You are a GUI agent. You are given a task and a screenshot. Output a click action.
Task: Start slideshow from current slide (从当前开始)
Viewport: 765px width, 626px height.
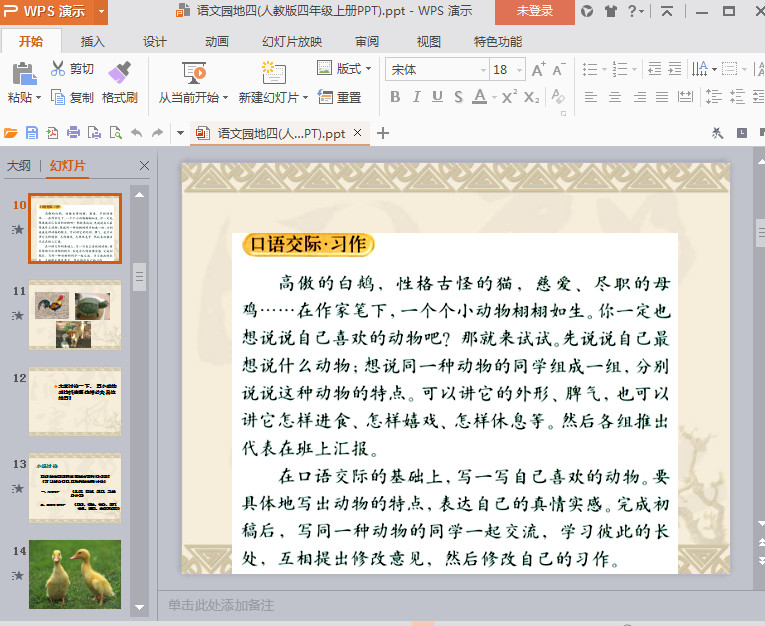click(x=194, y=72)
